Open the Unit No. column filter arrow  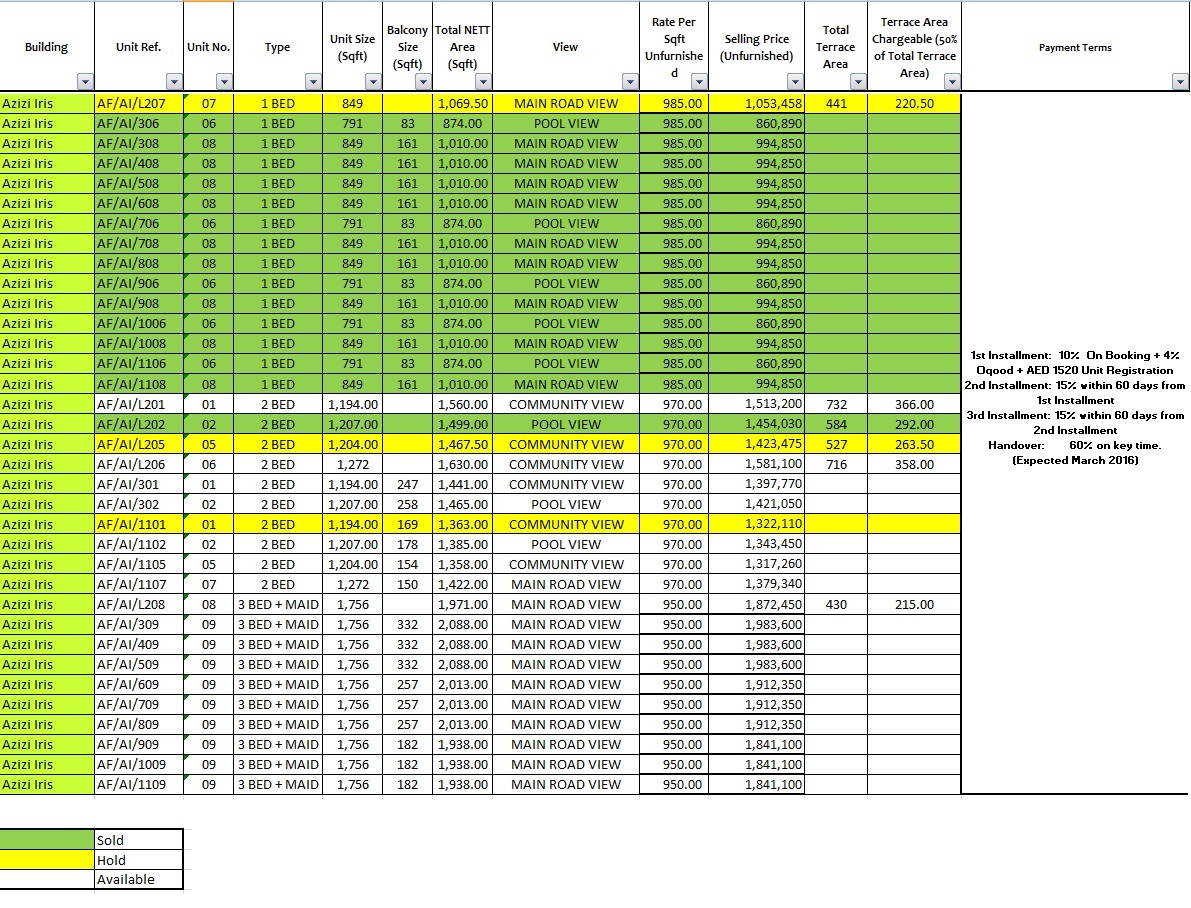point(224,81)
